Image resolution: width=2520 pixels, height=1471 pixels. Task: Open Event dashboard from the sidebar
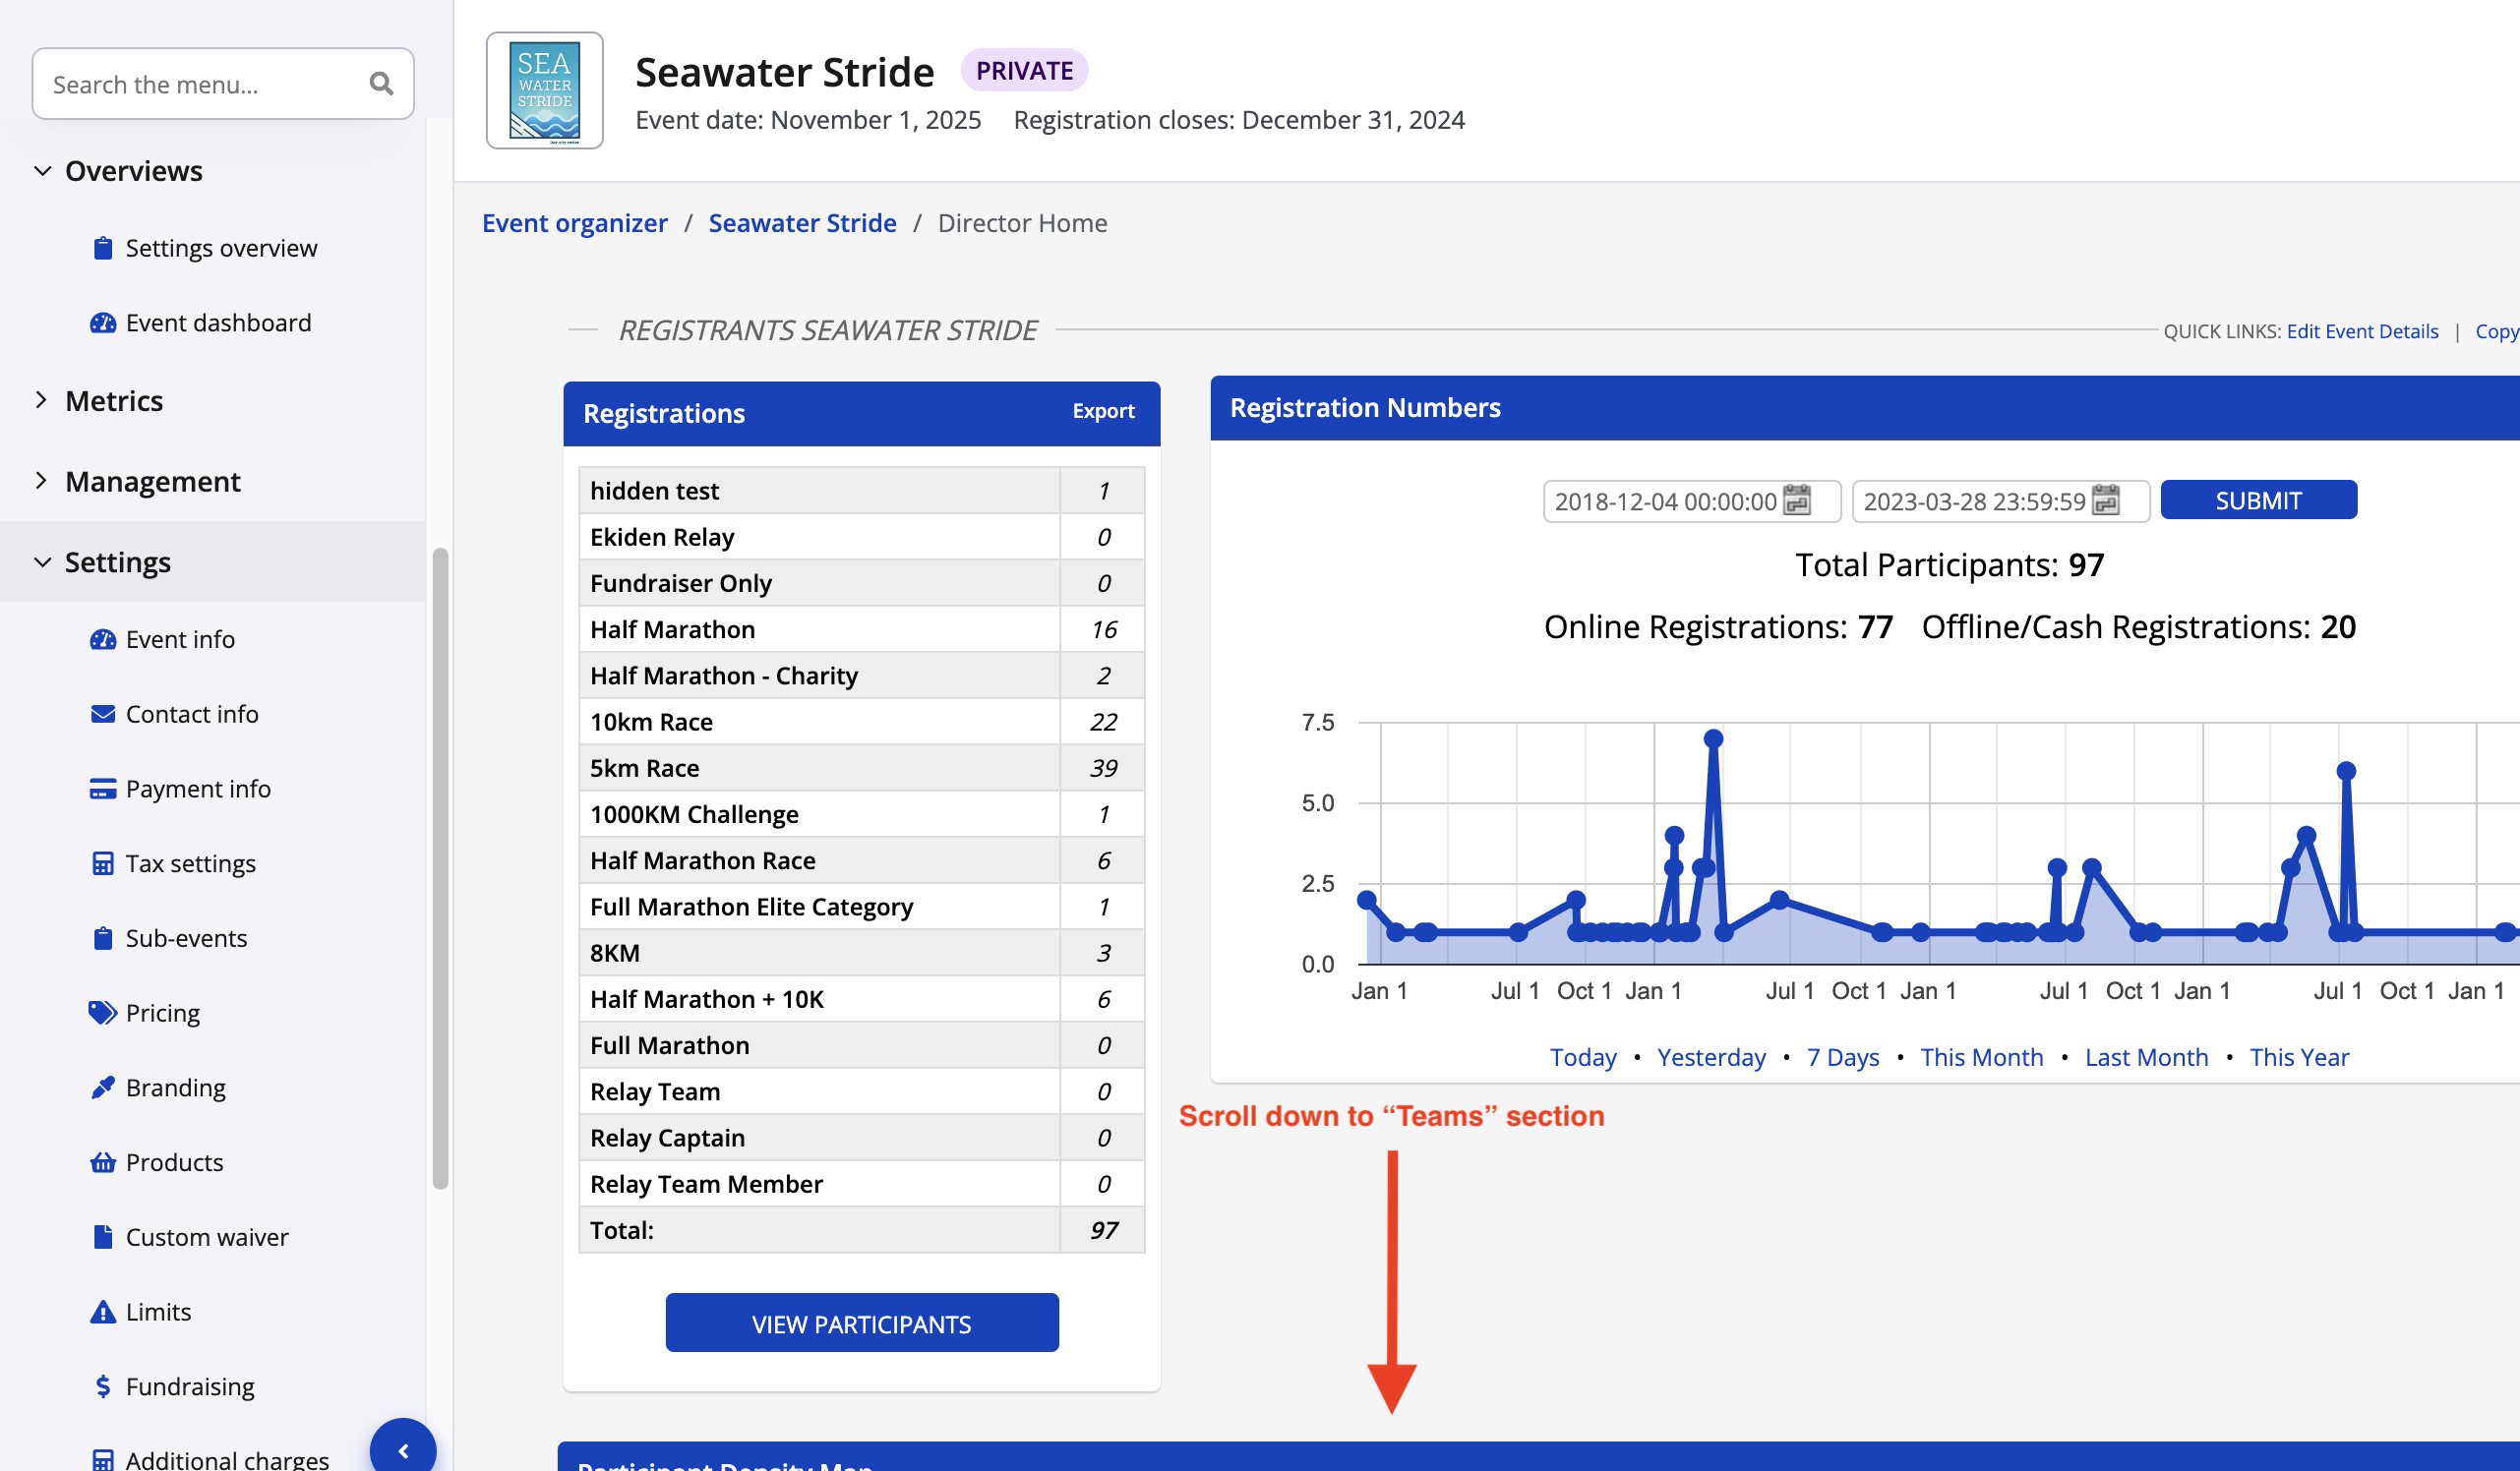[218, 323]
